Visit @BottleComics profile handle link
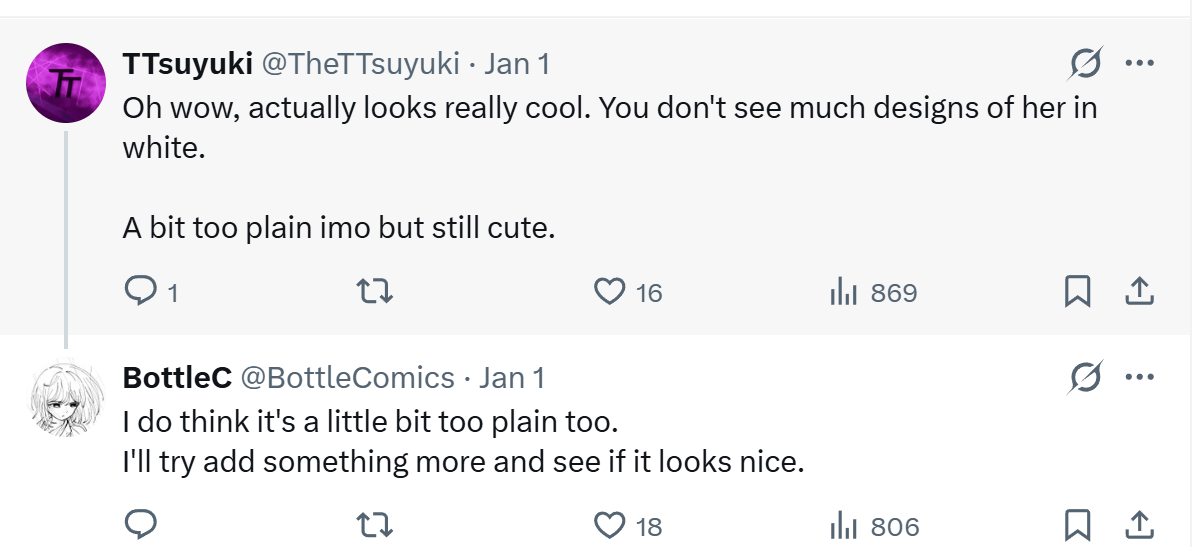1193x547 pixels. pos(347,378)
